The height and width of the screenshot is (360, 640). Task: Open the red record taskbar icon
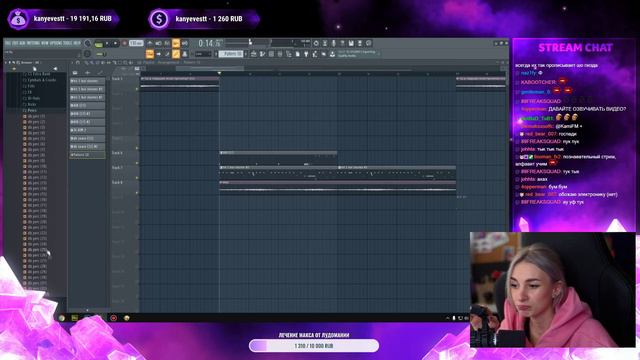113,318
